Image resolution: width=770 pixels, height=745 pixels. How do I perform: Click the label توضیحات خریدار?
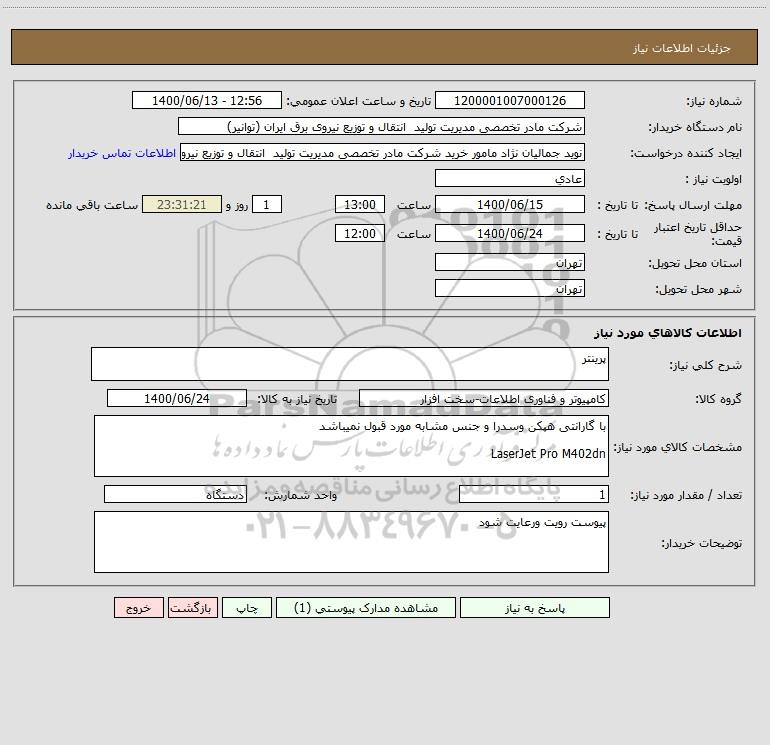click(701, 543)
